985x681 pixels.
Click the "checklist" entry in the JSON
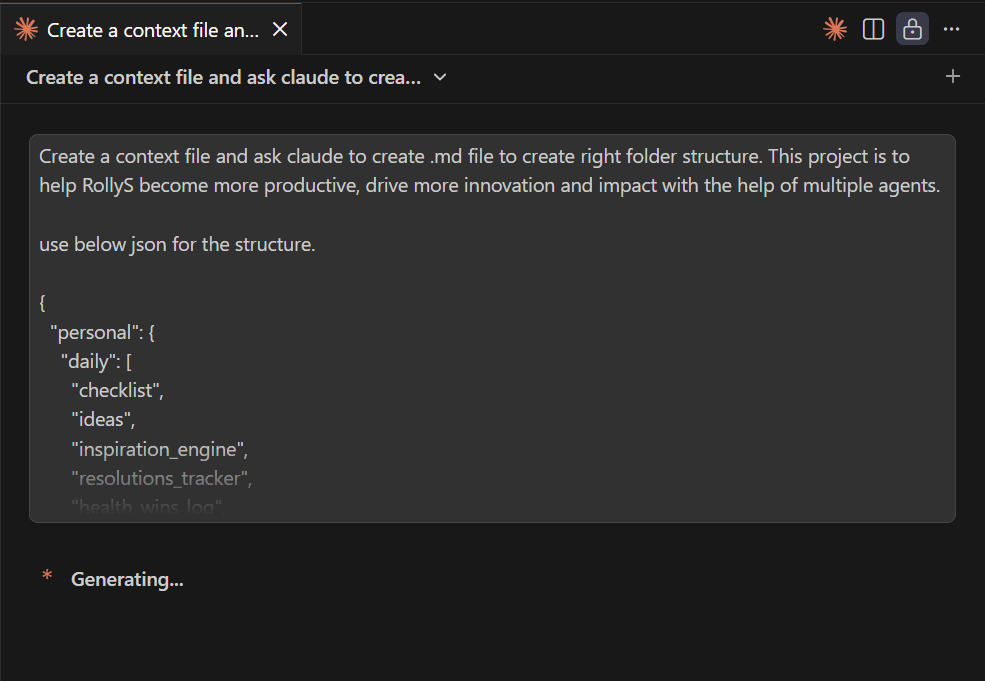pyautogui.click(x=116, y=391)
